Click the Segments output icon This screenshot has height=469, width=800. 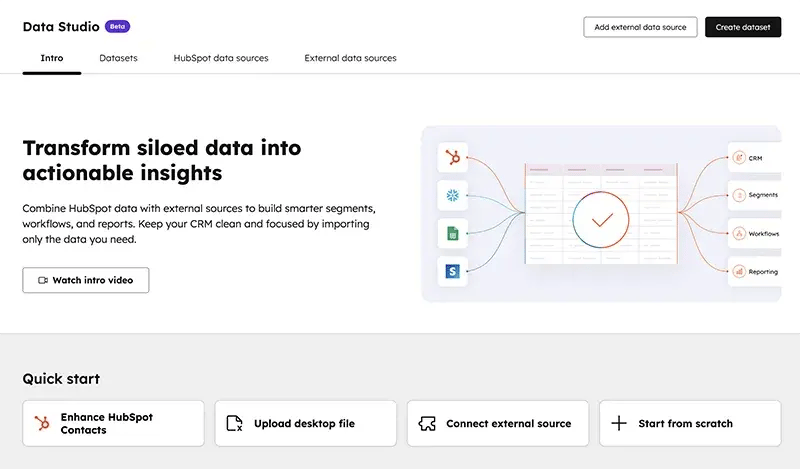point(740,195)
